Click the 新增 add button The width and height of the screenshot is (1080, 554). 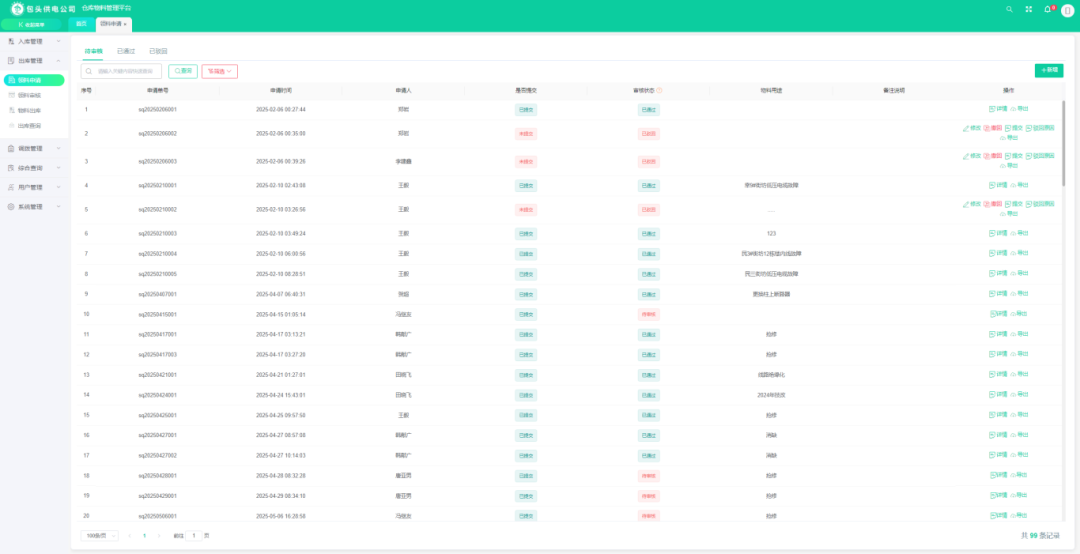click(1048, 70)
